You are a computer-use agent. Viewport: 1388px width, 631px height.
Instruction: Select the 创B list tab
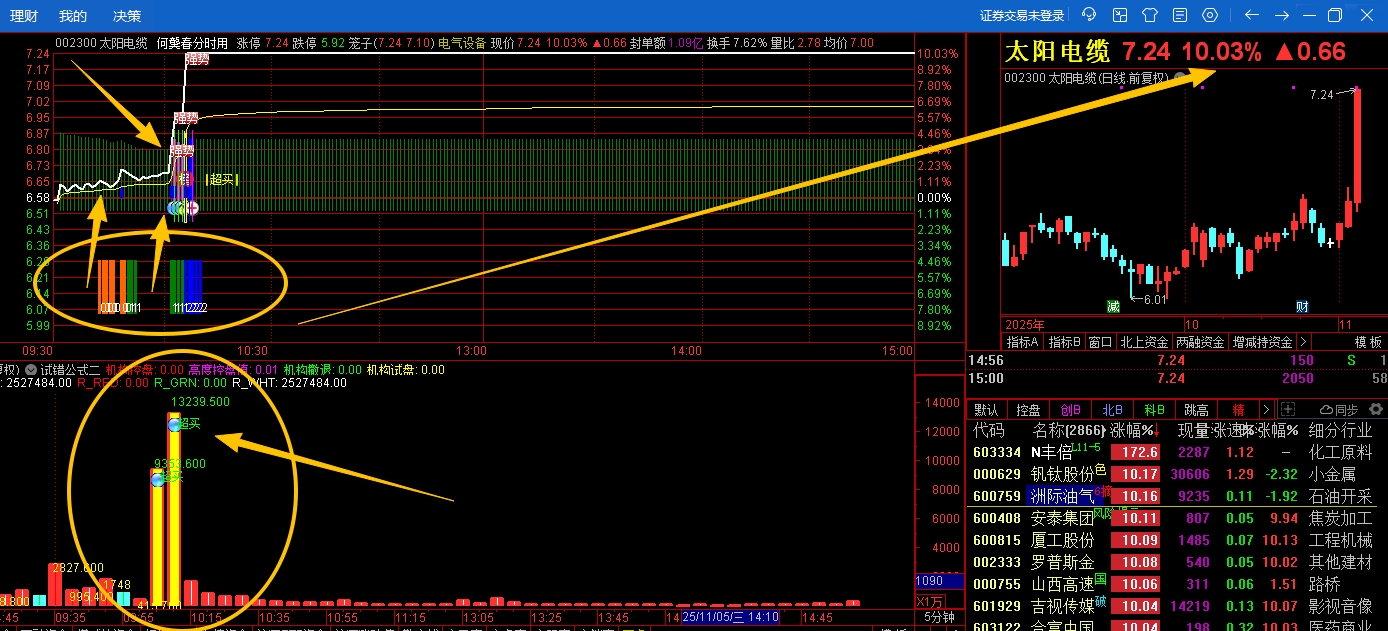[1070, 410]
